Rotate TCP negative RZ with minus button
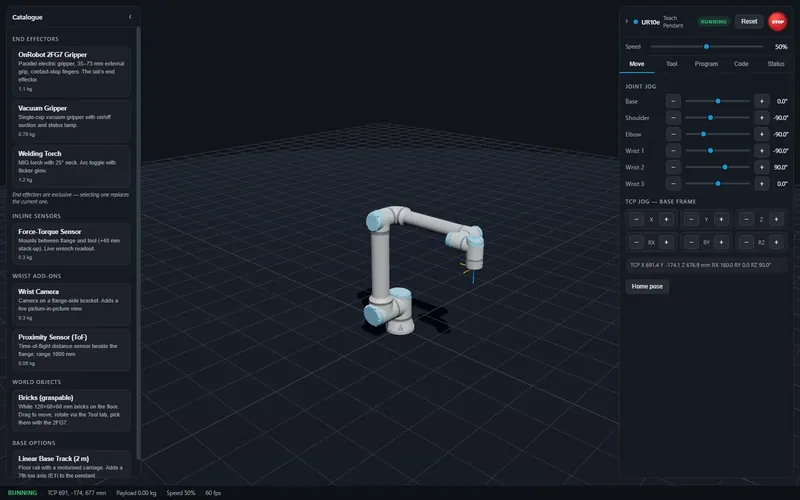Image resolution: width=800 pixels, height=500 pixels. 746,242
